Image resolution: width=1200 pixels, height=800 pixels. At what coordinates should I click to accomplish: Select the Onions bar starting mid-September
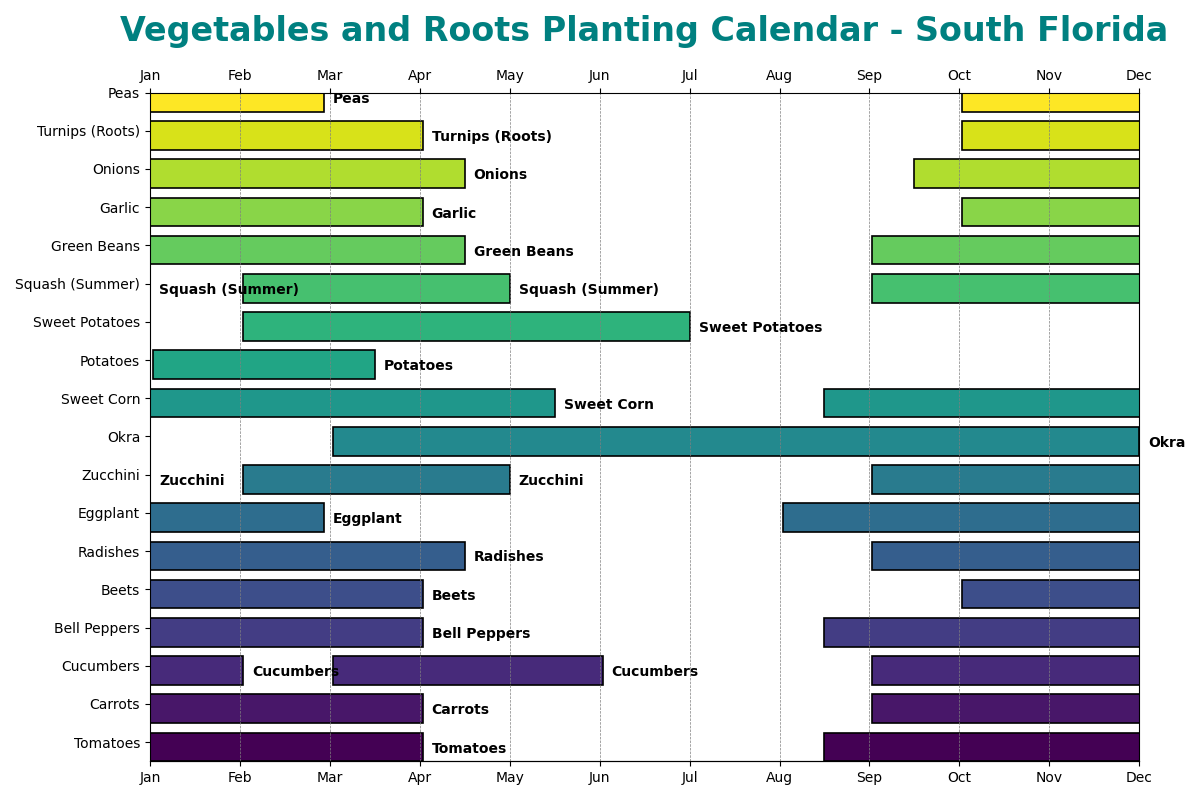point(1026,173)
